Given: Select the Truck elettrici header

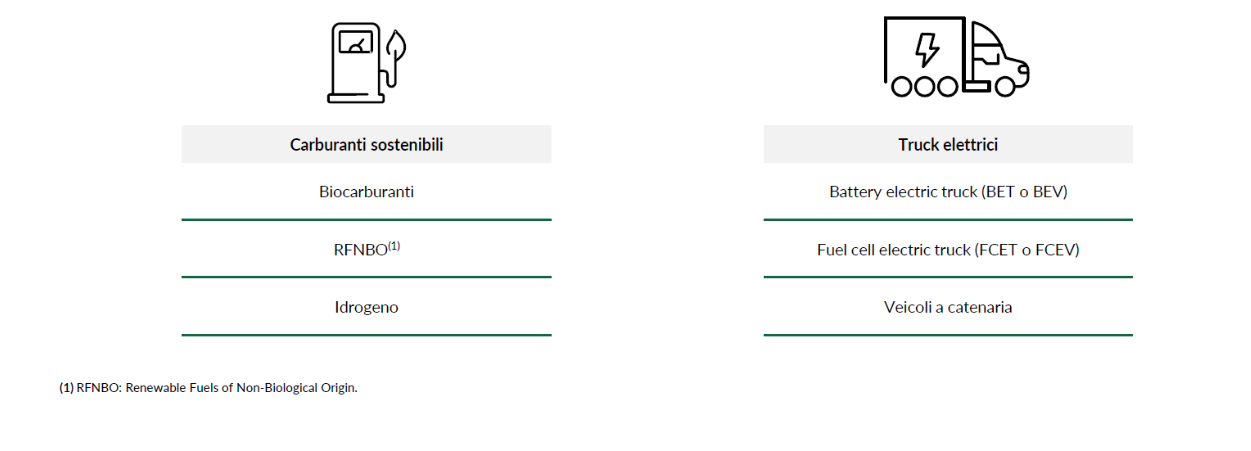Looking at the screenshot, I should click(x=948, y=144).
